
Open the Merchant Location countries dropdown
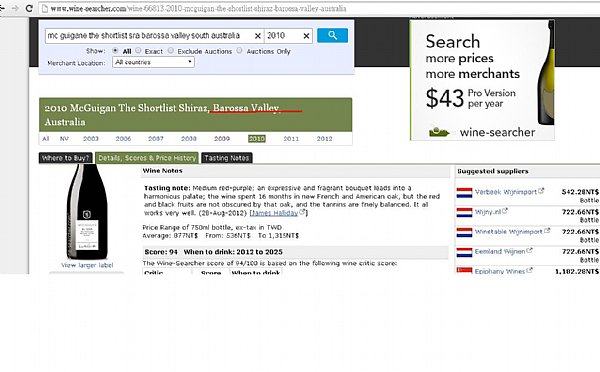tap(153, 62)
